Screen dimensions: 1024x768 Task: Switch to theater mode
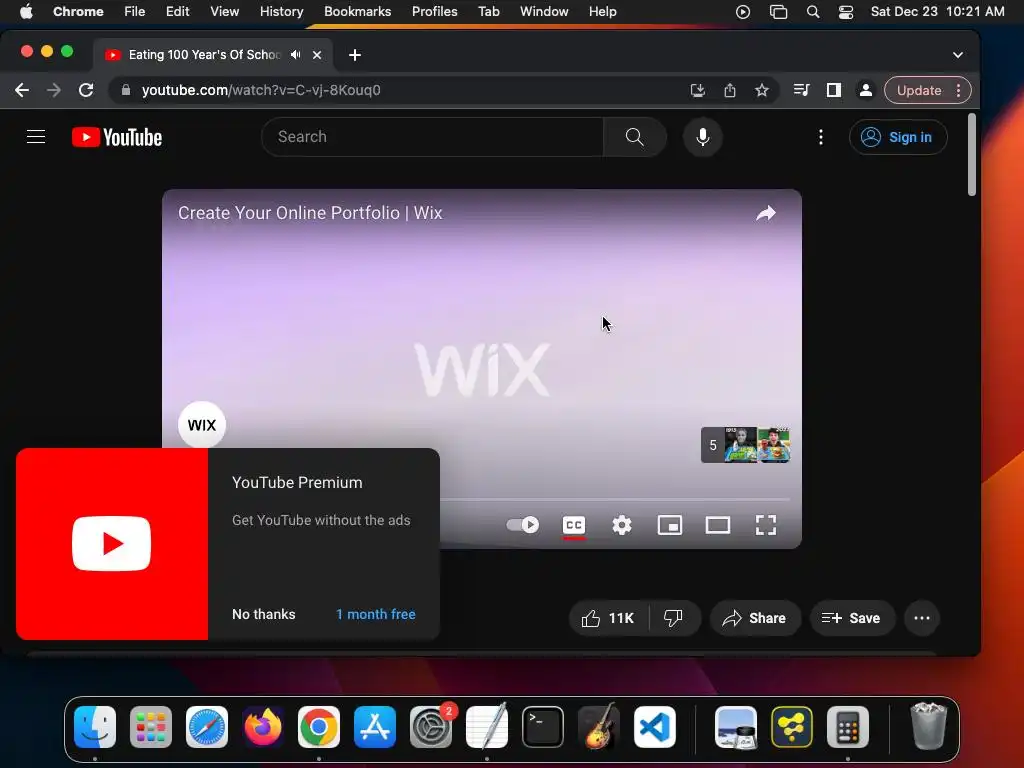coord(718,525)
